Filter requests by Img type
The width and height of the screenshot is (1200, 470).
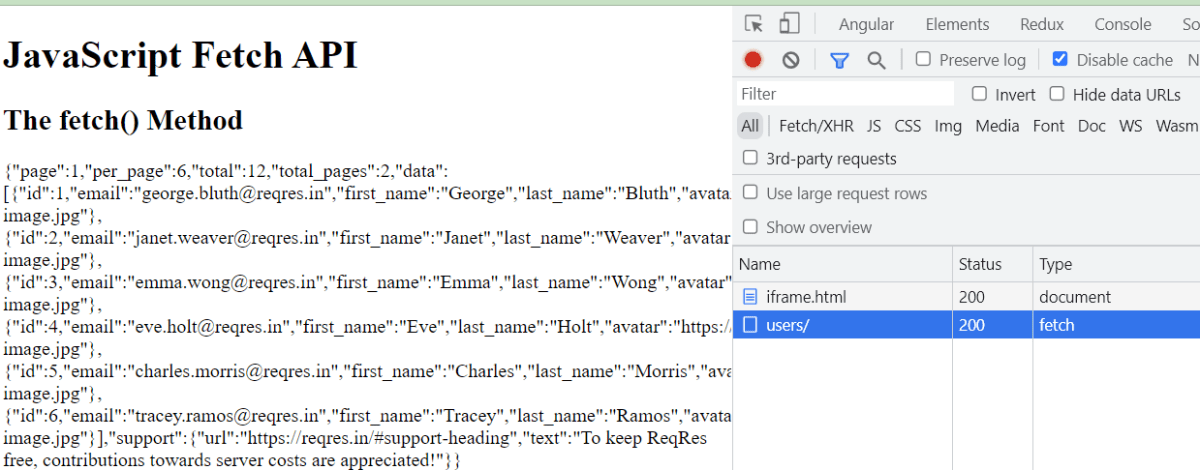[948, 126]
